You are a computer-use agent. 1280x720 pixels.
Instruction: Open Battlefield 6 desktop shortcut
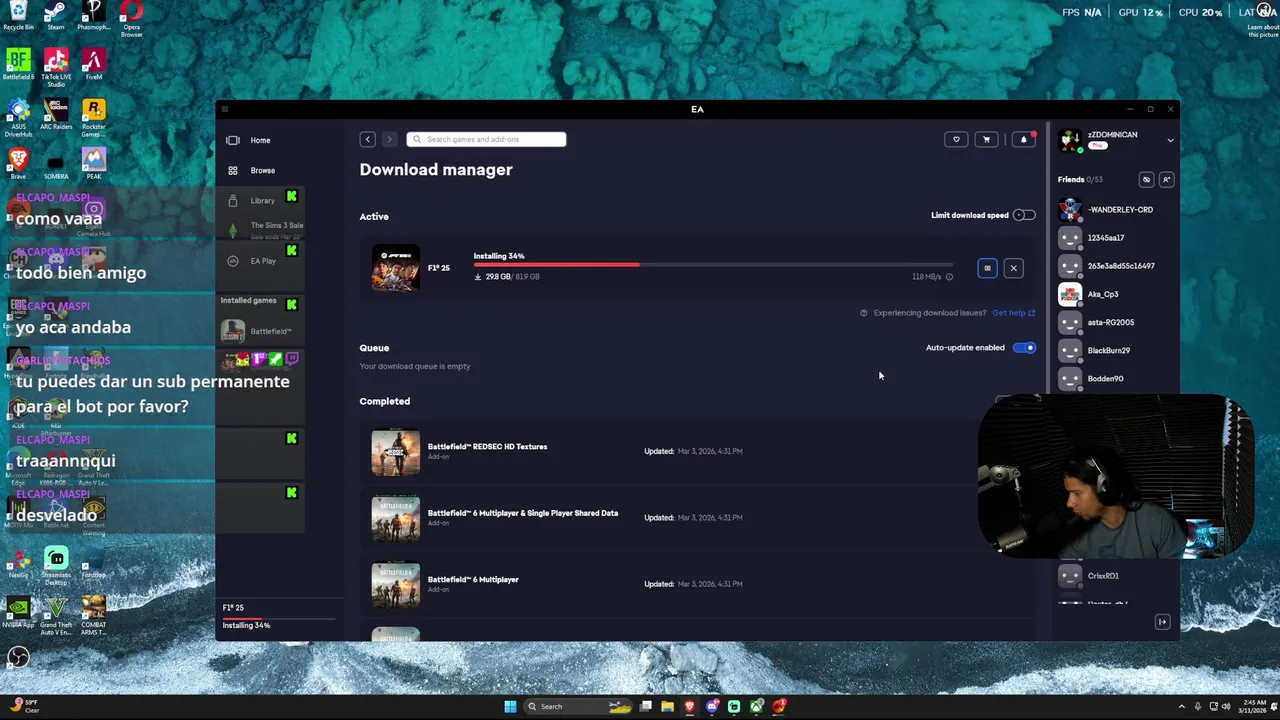coord(18,64)
